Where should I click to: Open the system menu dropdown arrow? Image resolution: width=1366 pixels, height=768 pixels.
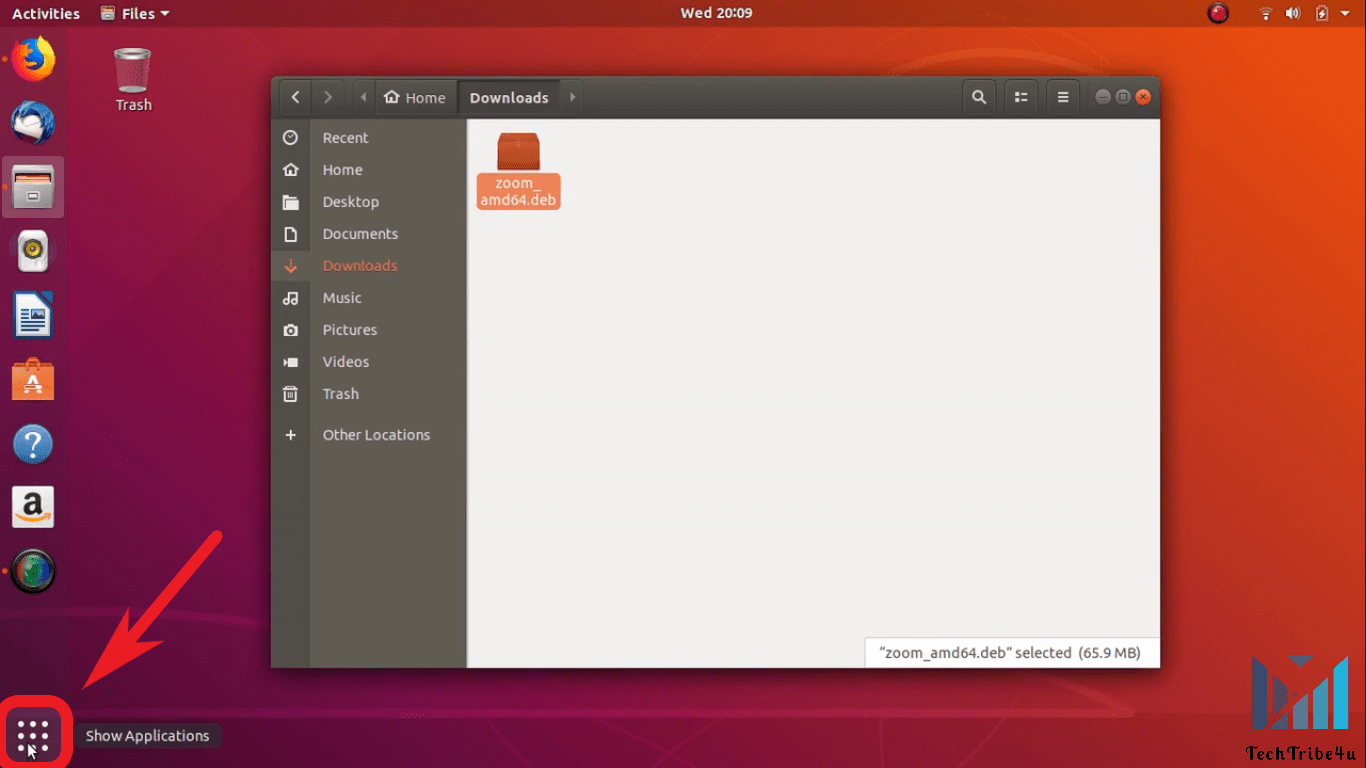1345,13
